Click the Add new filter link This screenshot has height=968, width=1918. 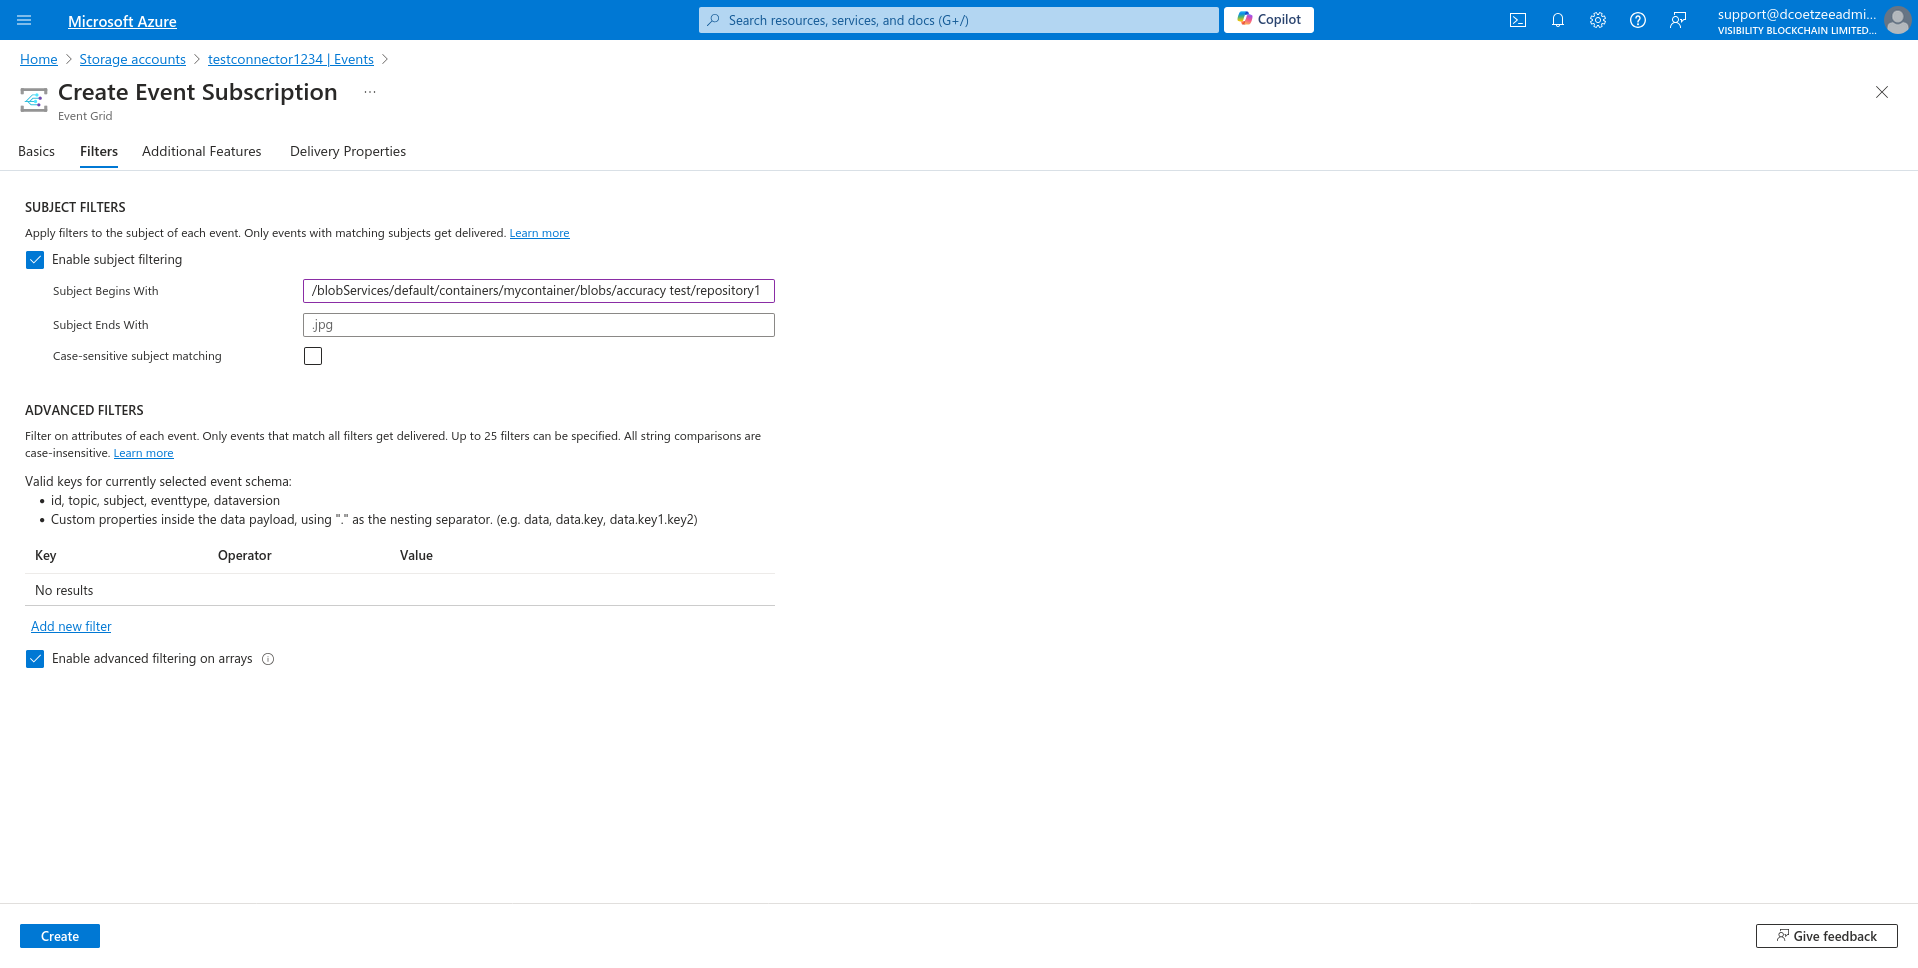click(x=71, y=627)
